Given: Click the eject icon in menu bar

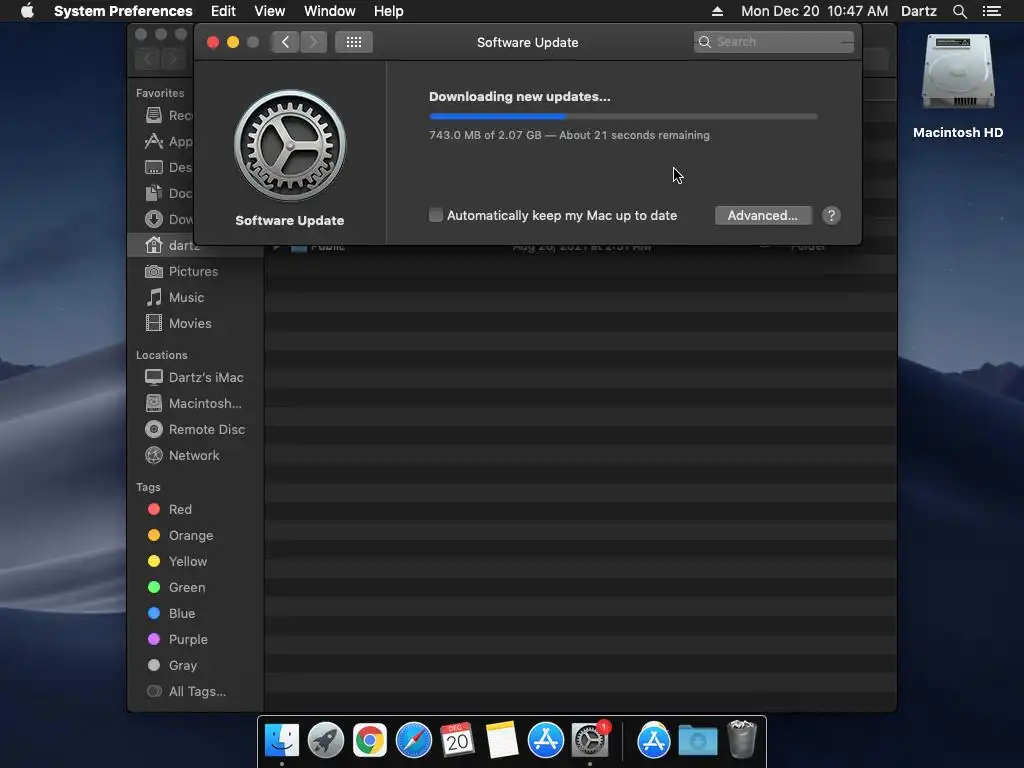Looking at the screenshot, I should [717, 11].
